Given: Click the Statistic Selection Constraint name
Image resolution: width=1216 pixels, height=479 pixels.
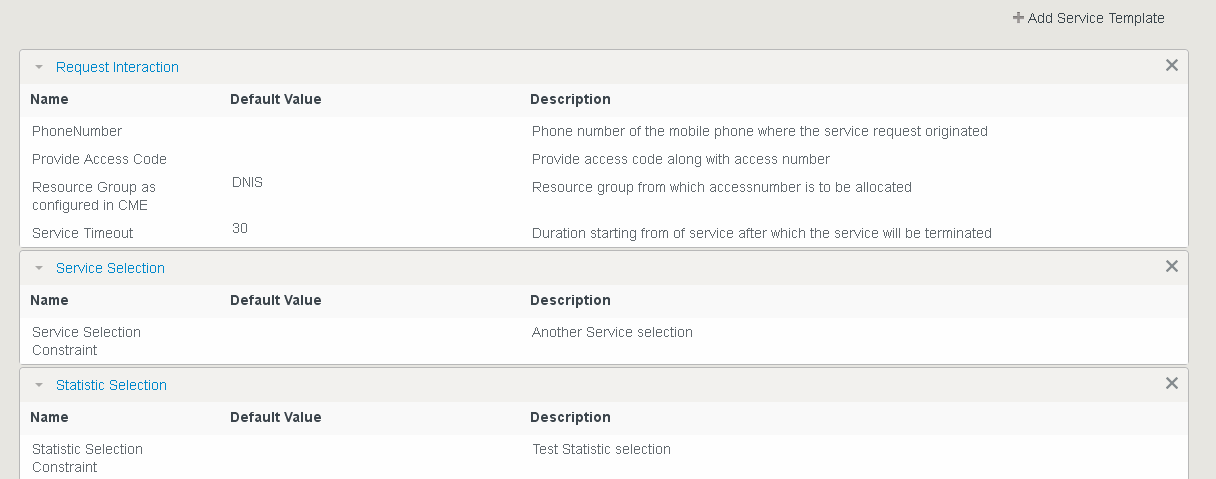Looking at the screenshot, I should click(87, 458).
